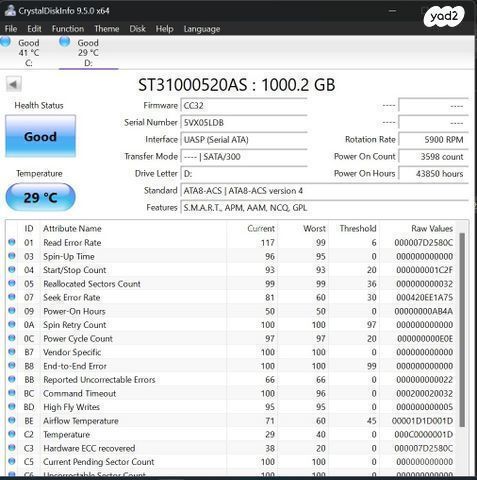Screen dimensions: 477x480
Task: Click the Serial Number field
Action: pyautogui.click(x=244, y=123)
